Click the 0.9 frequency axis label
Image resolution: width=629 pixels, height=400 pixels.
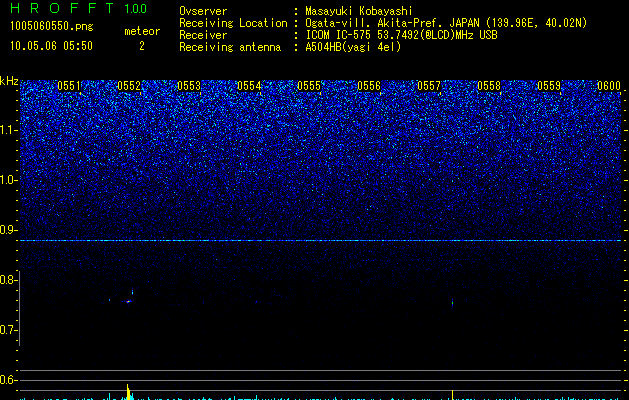(x=7, y=230)
